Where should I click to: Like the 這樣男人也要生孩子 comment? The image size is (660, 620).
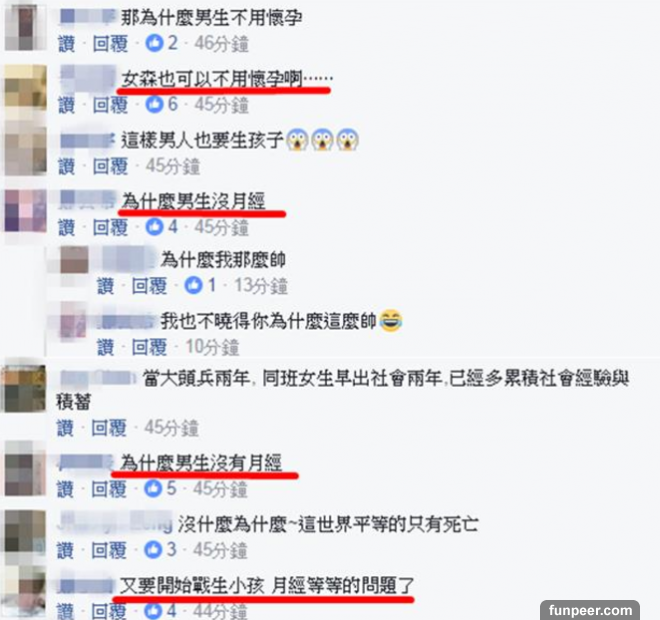(x=67, y=166)
